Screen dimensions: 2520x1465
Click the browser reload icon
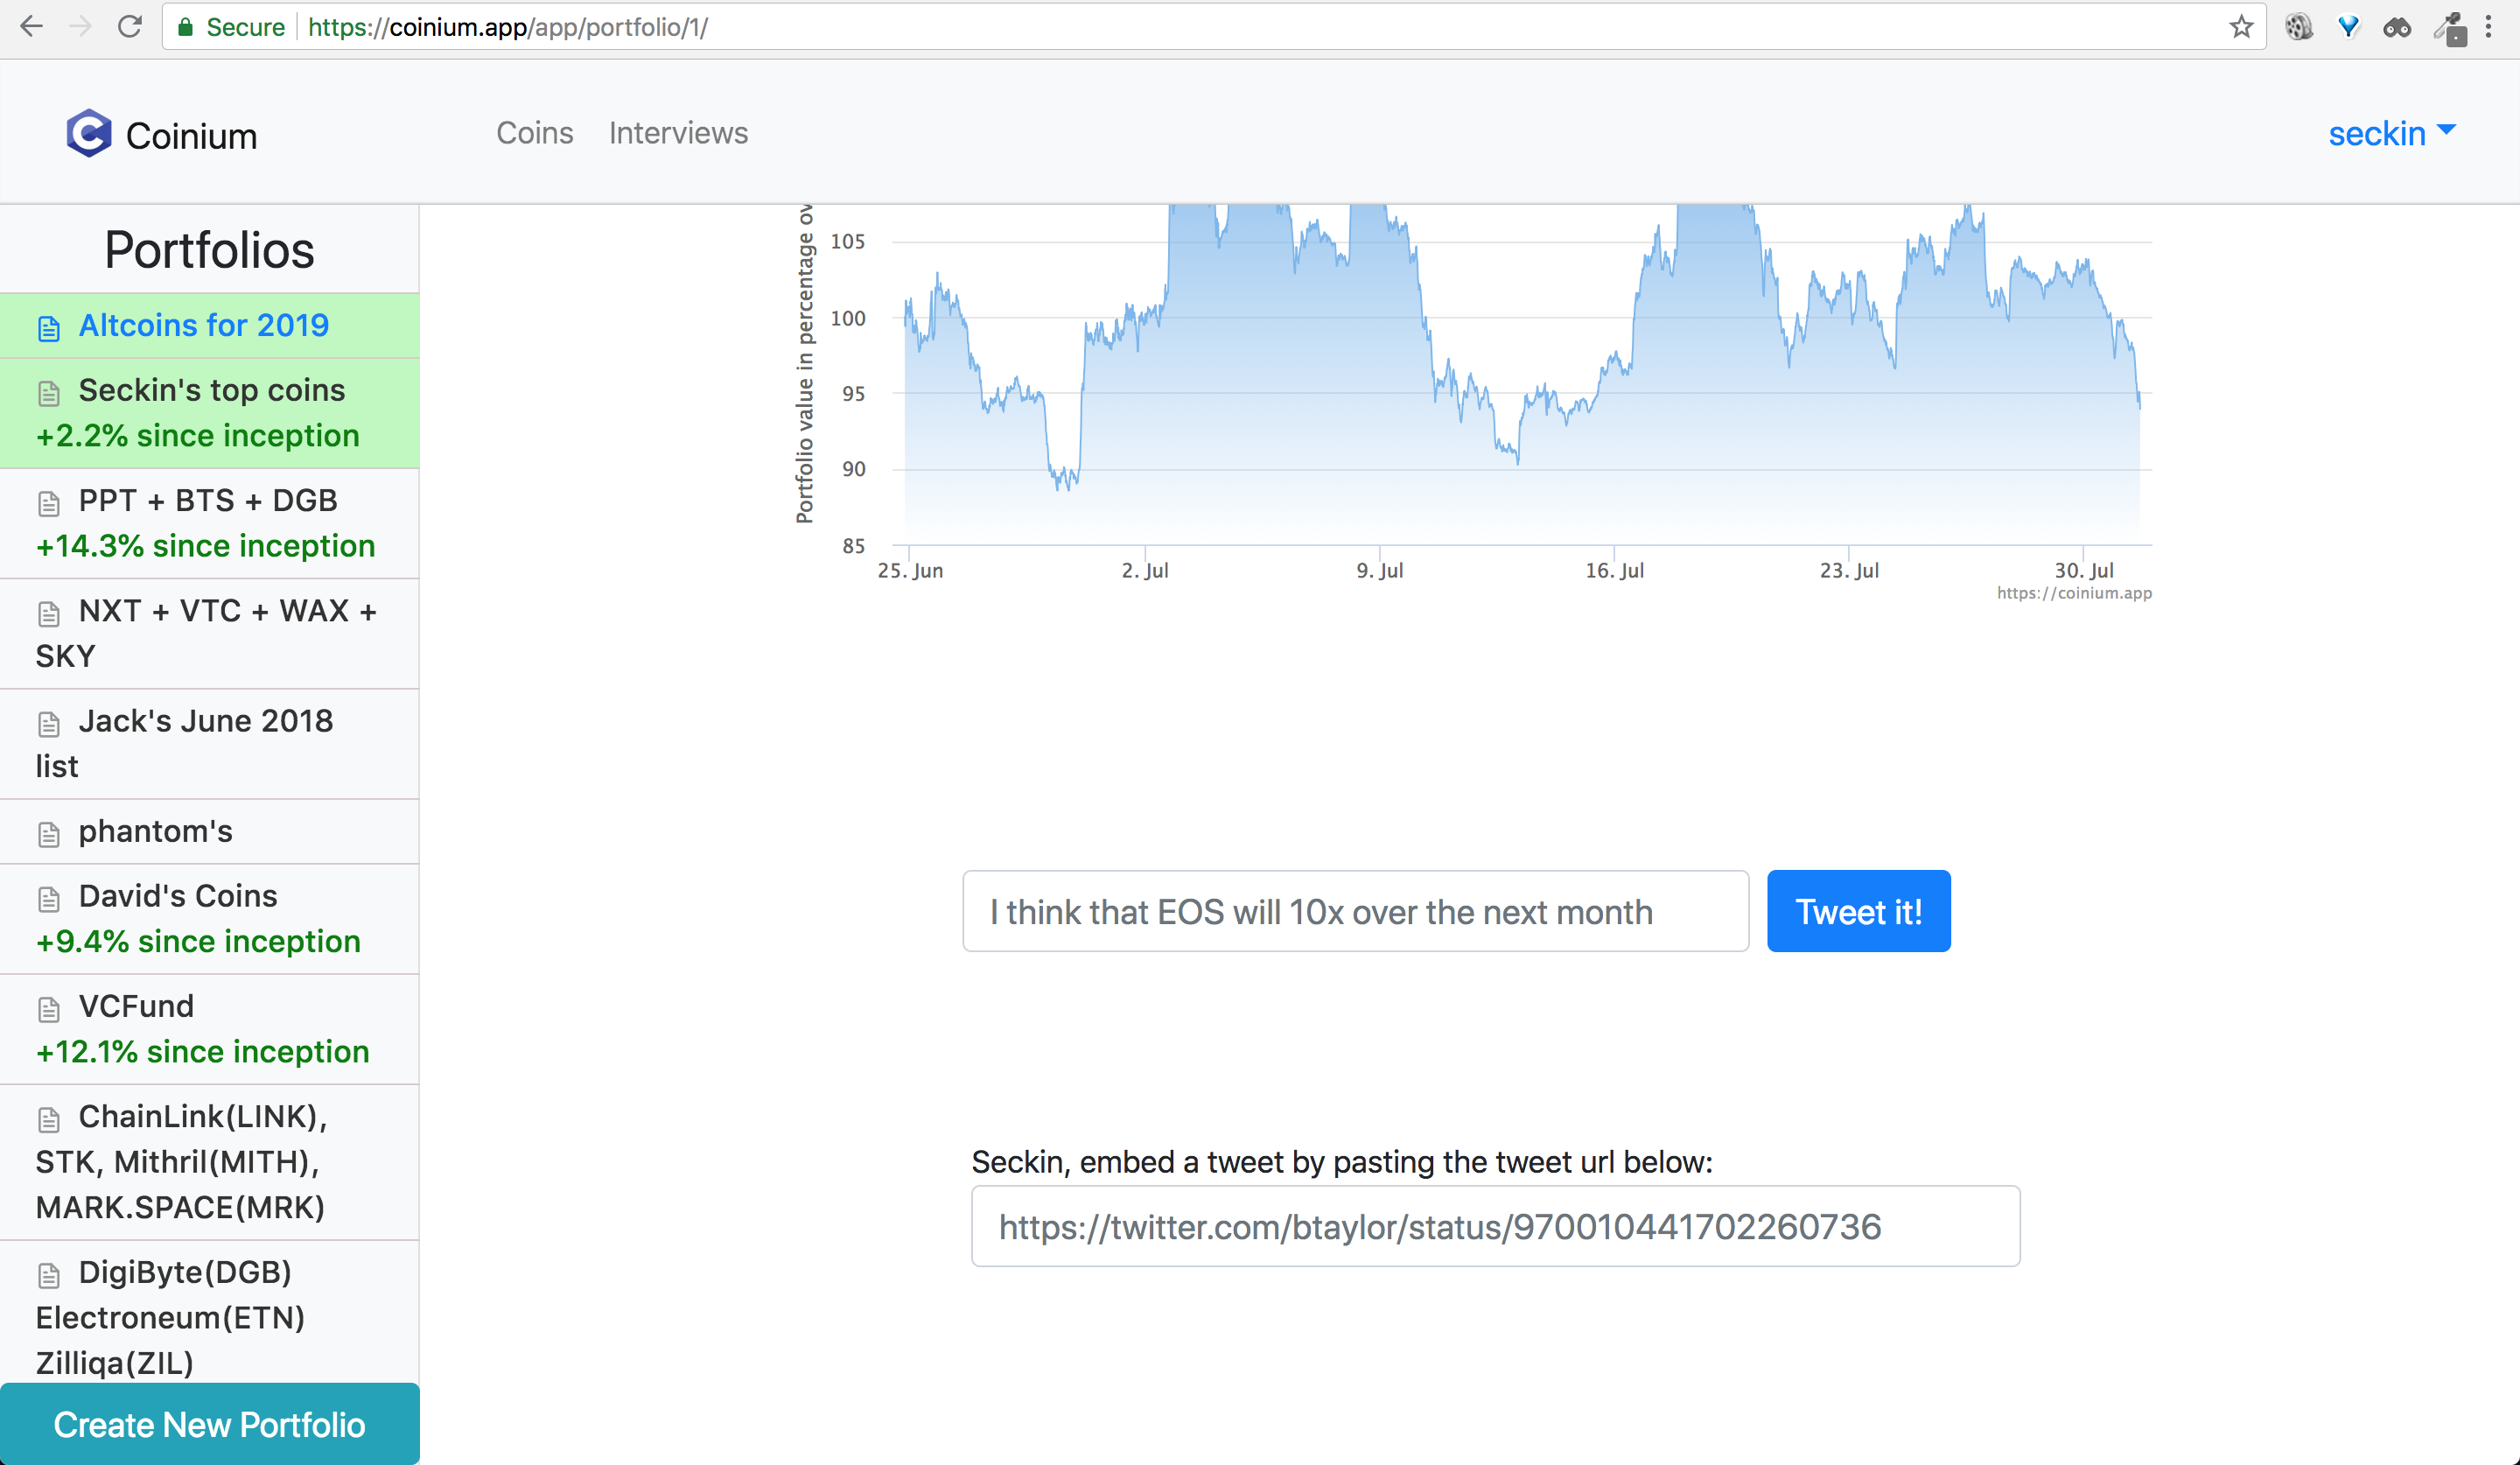(129, 27)
